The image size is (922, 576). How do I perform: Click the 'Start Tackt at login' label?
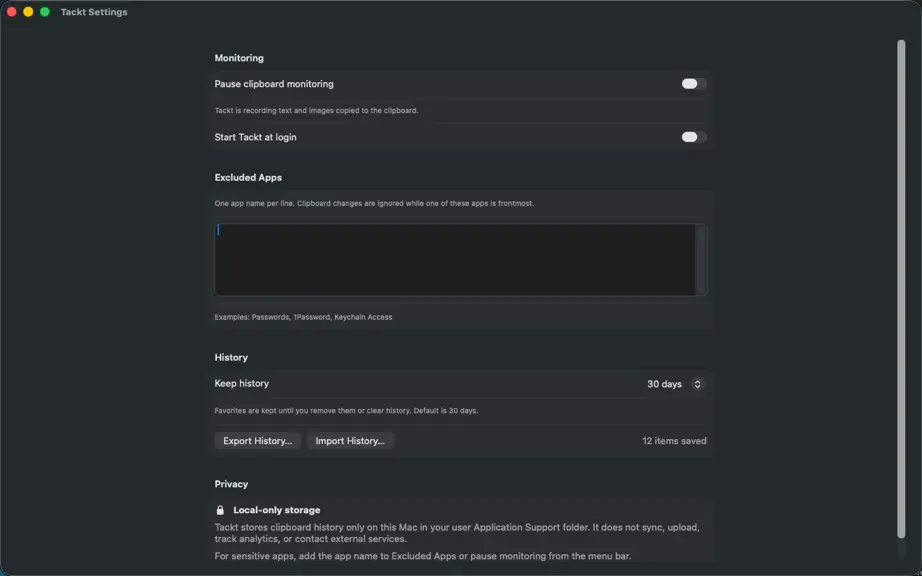pos(255,137)
